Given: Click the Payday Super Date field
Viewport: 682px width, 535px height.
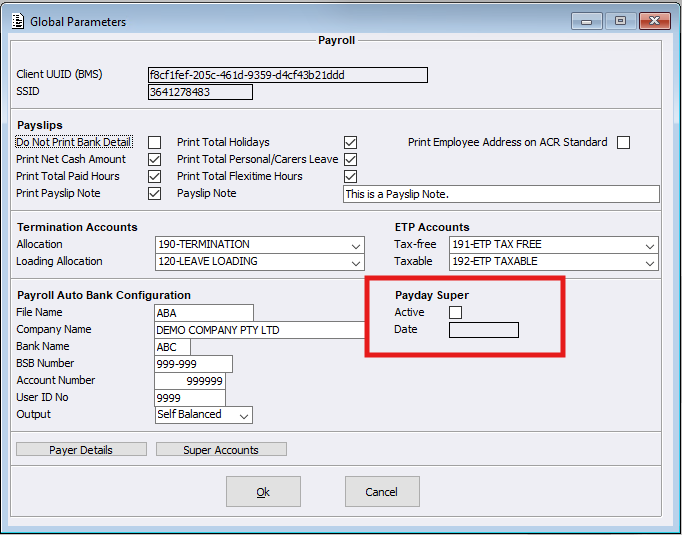Looking at the screenshot, I should tap(483, 330).
